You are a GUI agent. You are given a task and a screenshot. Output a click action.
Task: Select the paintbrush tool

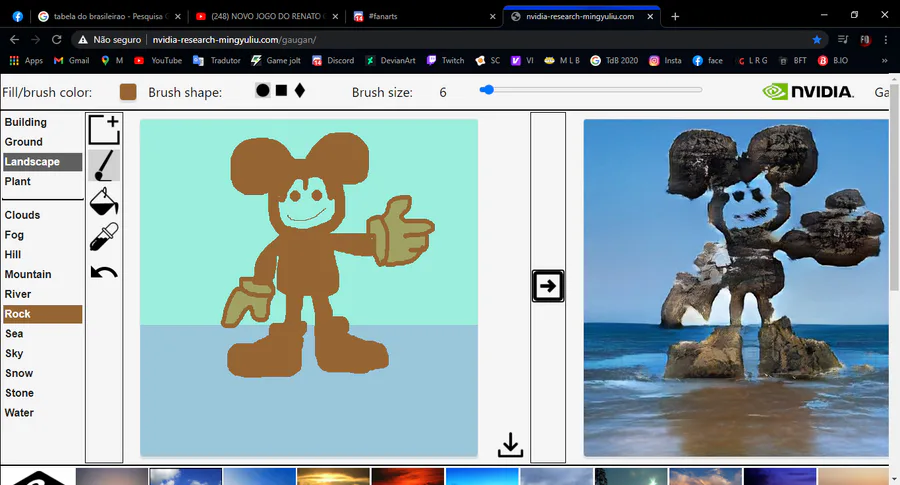click(x=104, y=165)
